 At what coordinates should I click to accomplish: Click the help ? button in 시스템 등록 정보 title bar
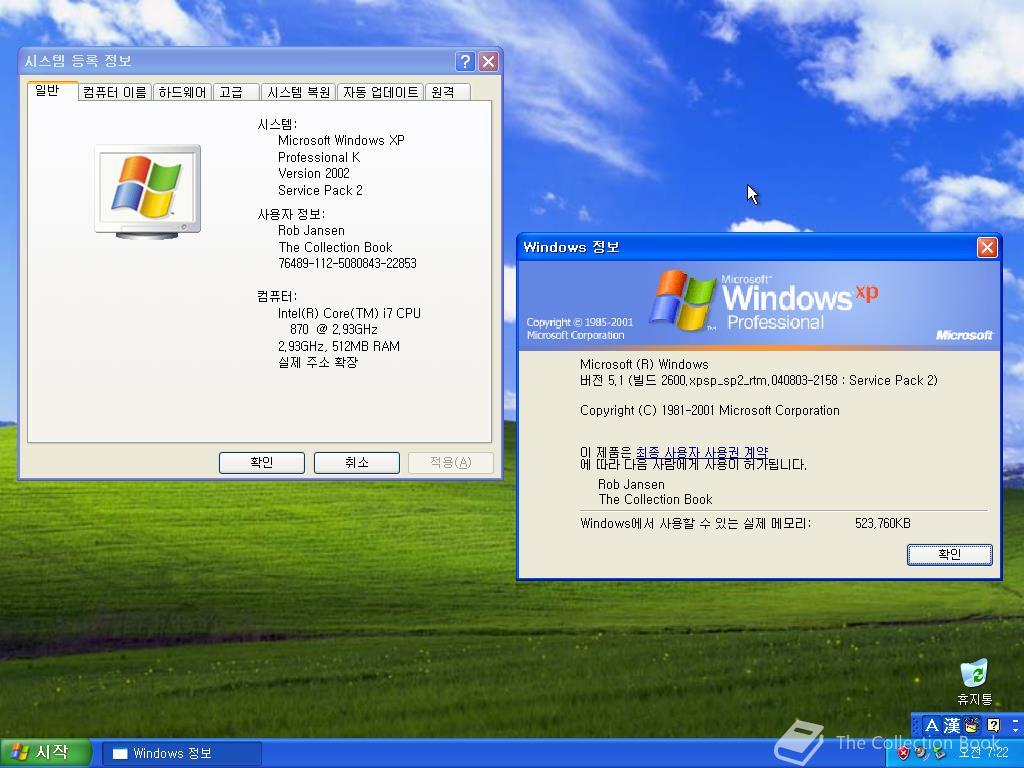click(x=465, y=61)
